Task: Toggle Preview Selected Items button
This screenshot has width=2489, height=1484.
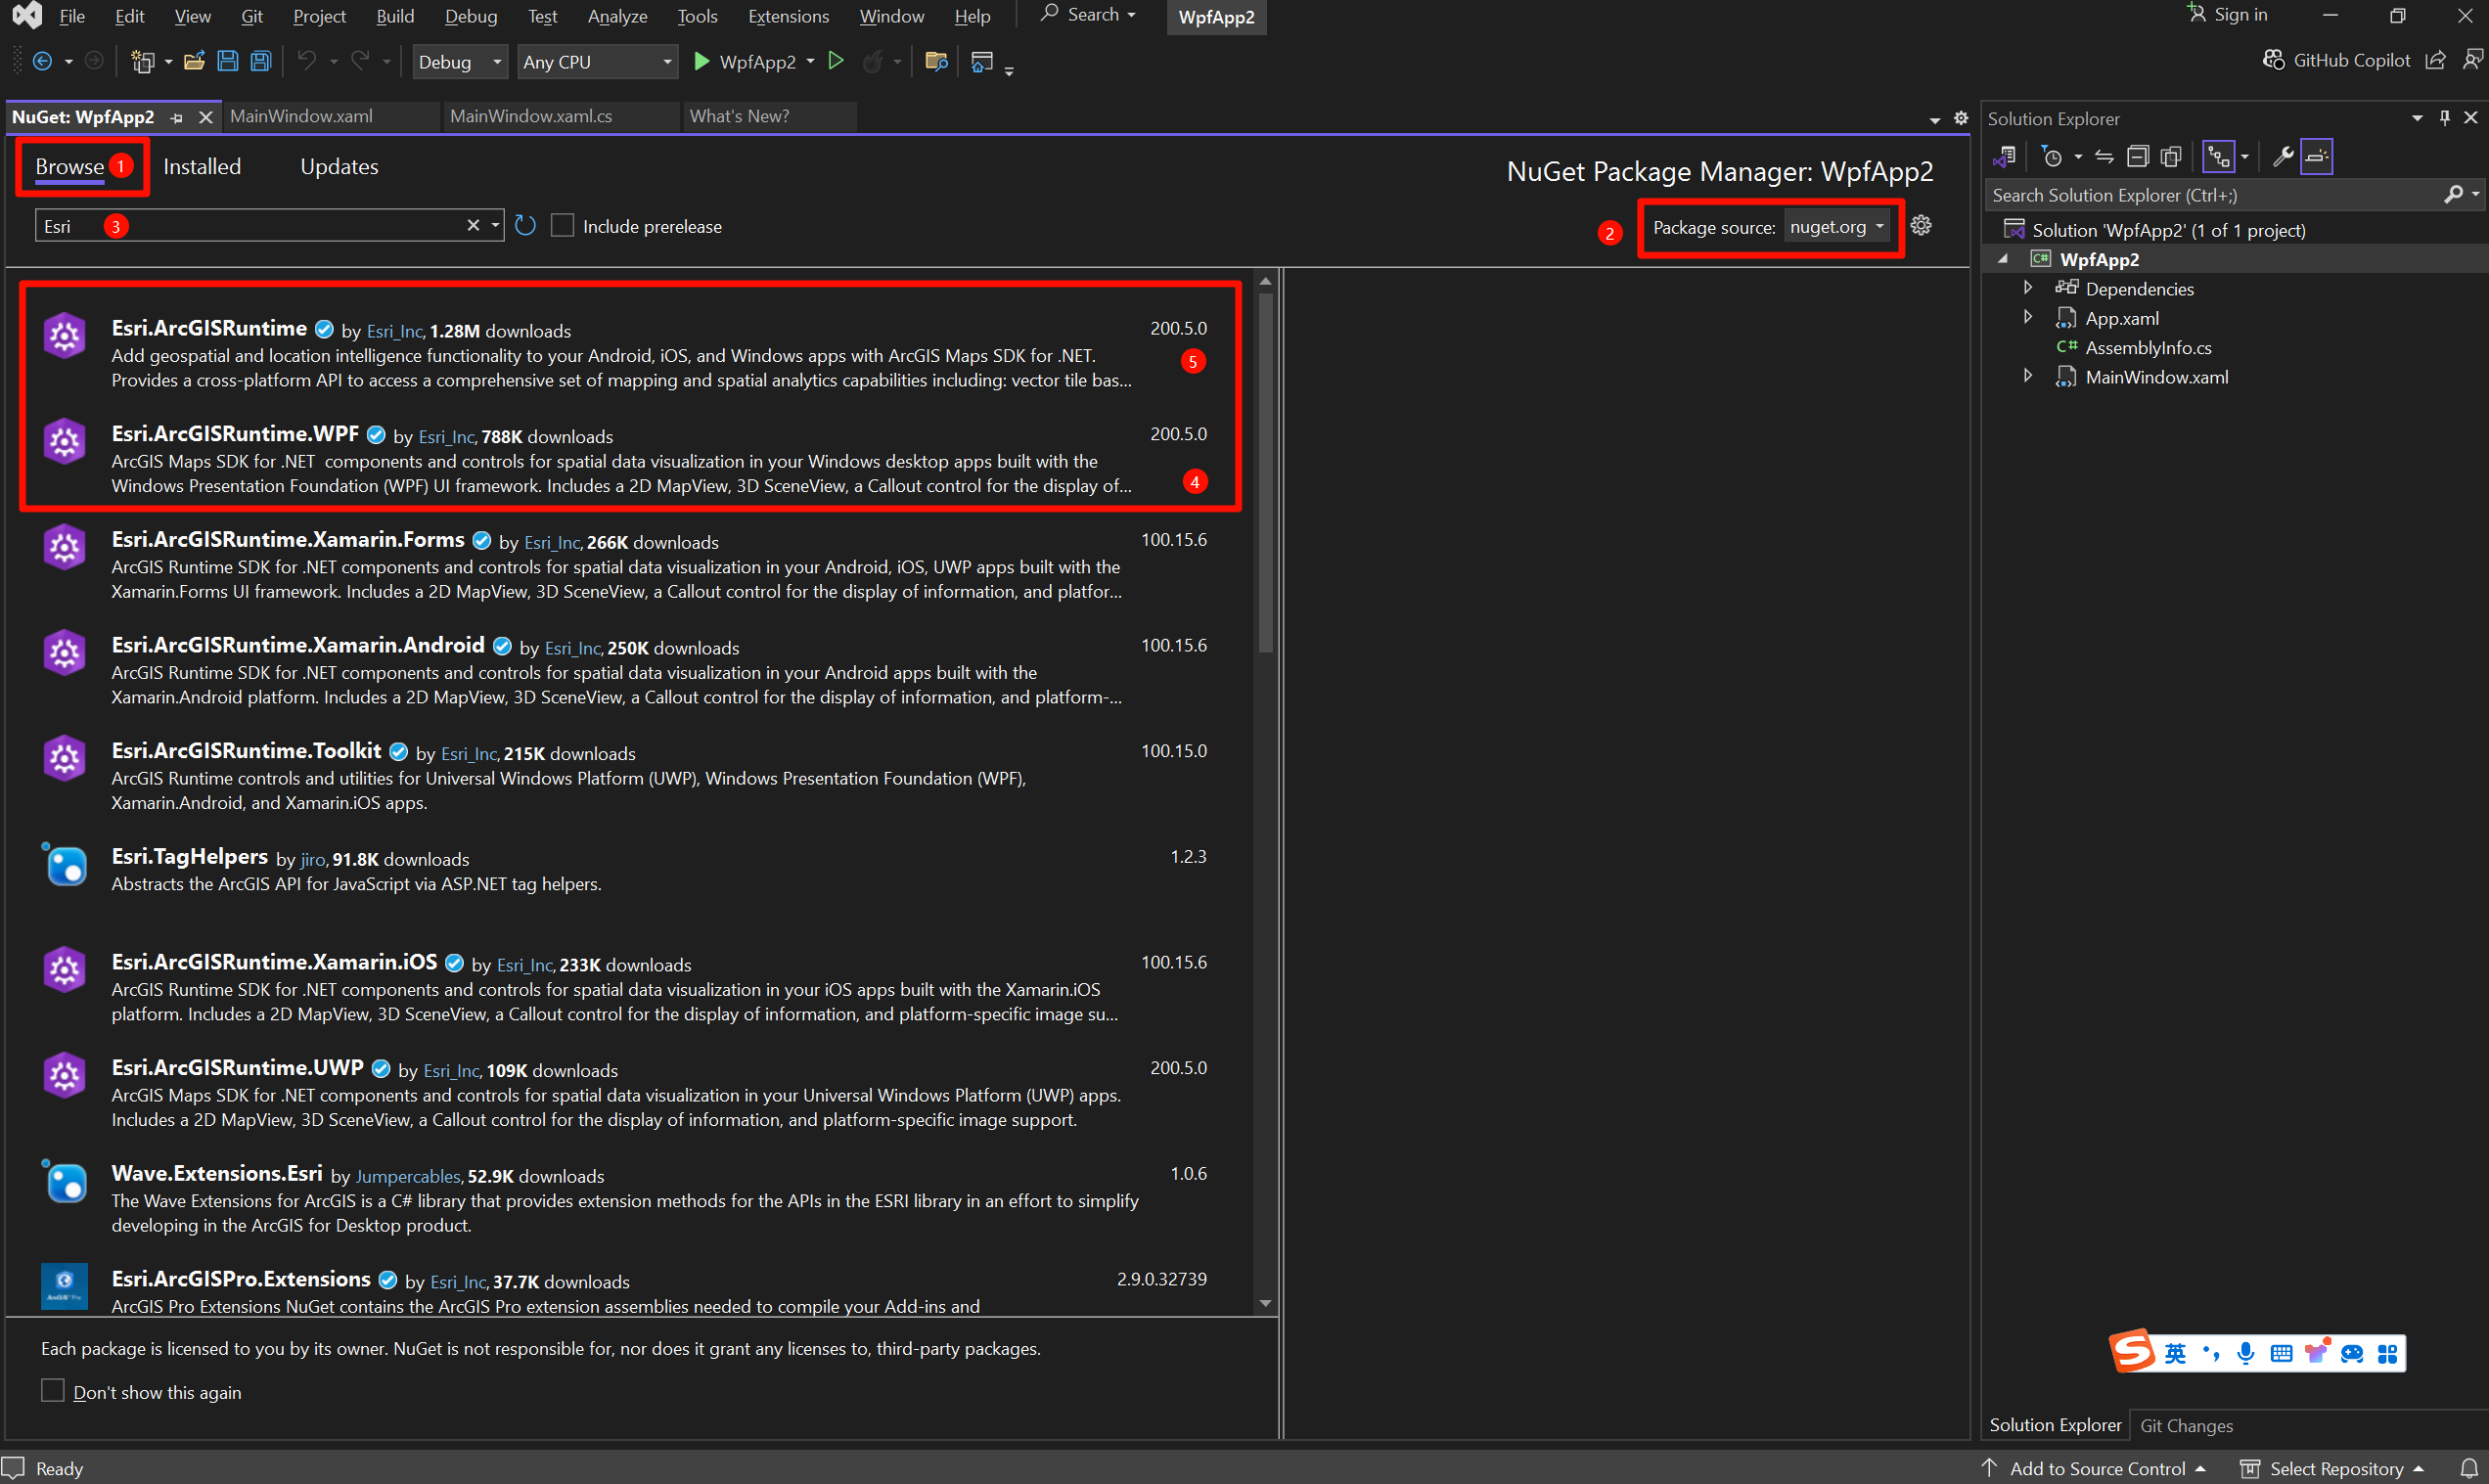Action: [x=2316, y=156]
